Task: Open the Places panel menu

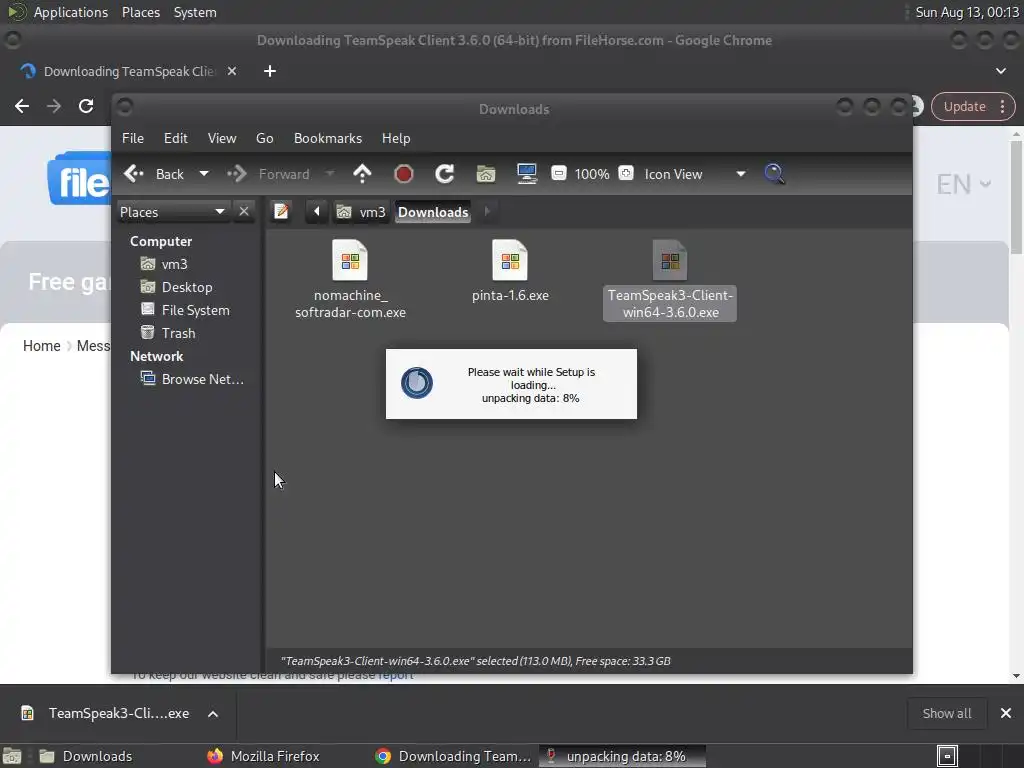Action: pos(140,12)
